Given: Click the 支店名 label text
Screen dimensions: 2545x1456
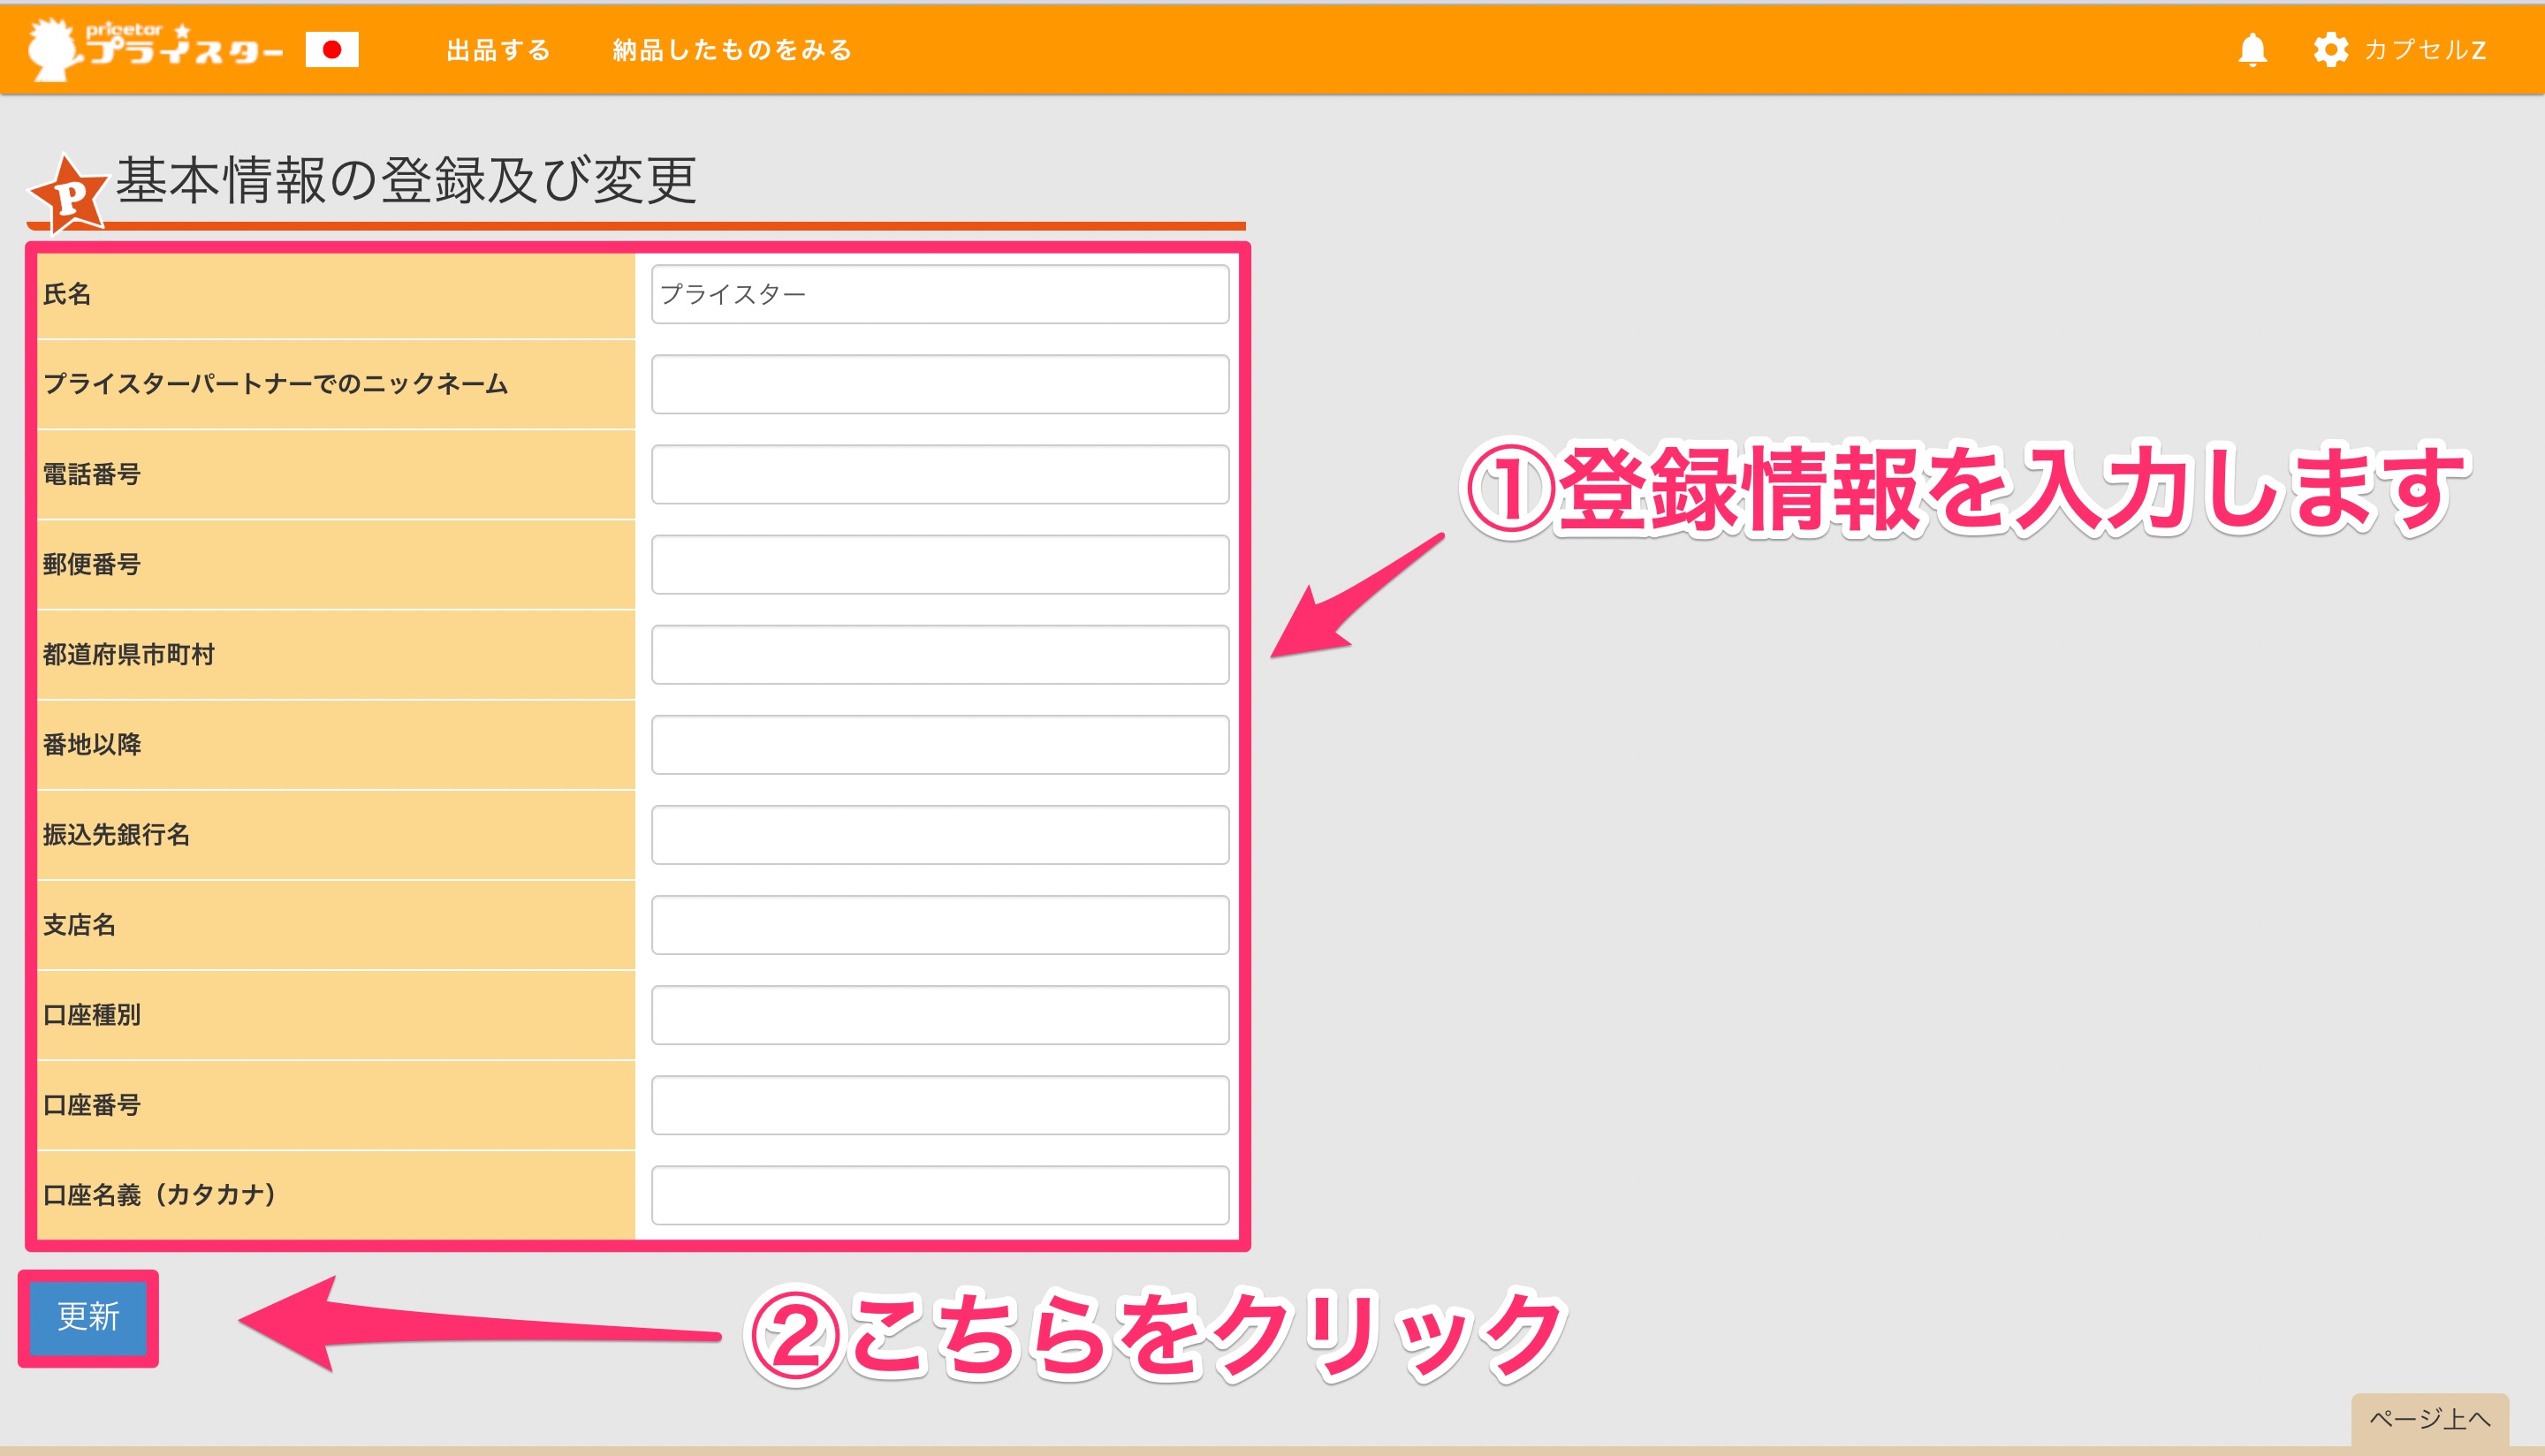Looking at the screenshot, I should 79,924.
